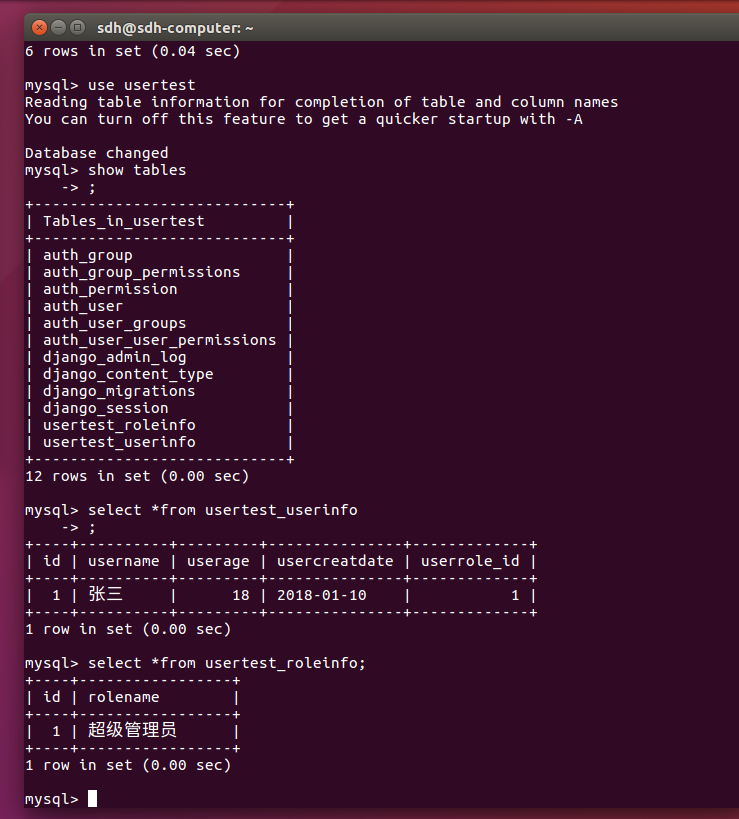Click 'auth_group_permissions' table name
This screenshot has width=739, height=819.
142,272
